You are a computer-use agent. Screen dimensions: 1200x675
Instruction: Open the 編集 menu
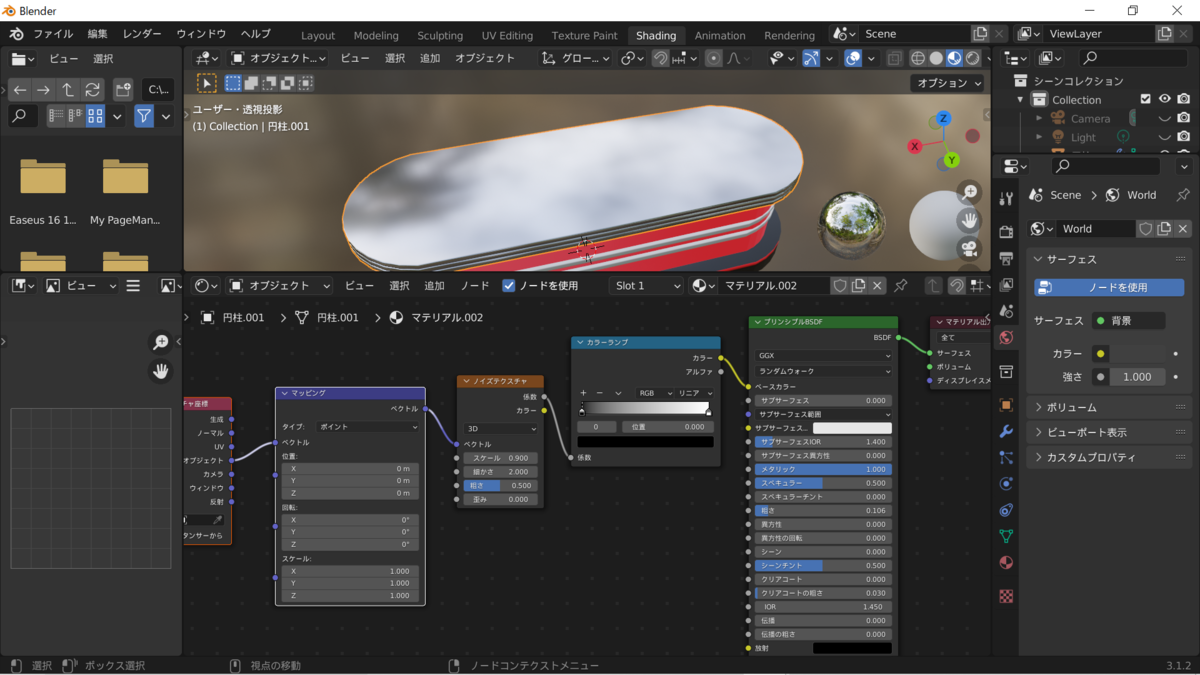point(98,34)
